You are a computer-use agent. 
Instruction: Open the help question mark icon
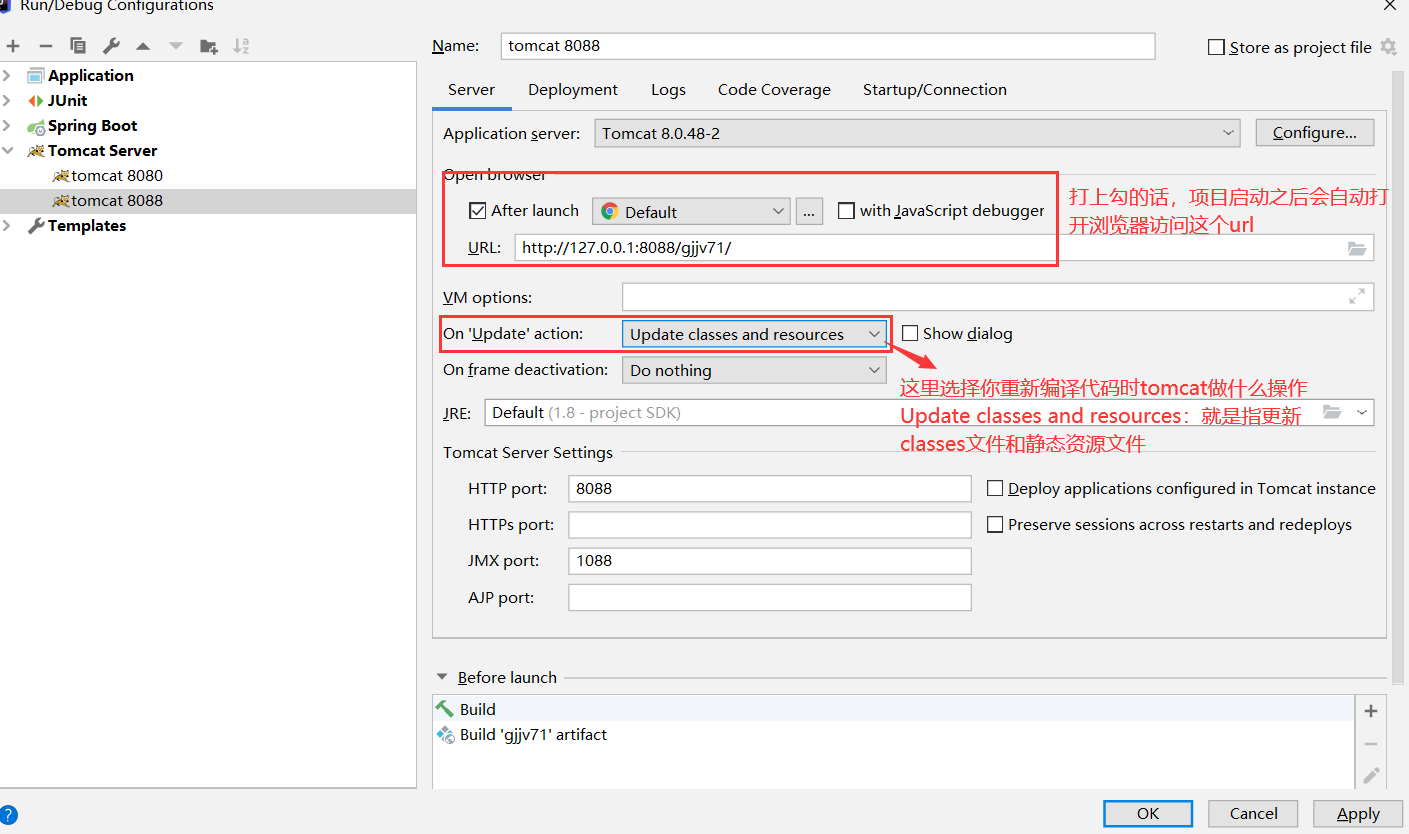(9, 814)
